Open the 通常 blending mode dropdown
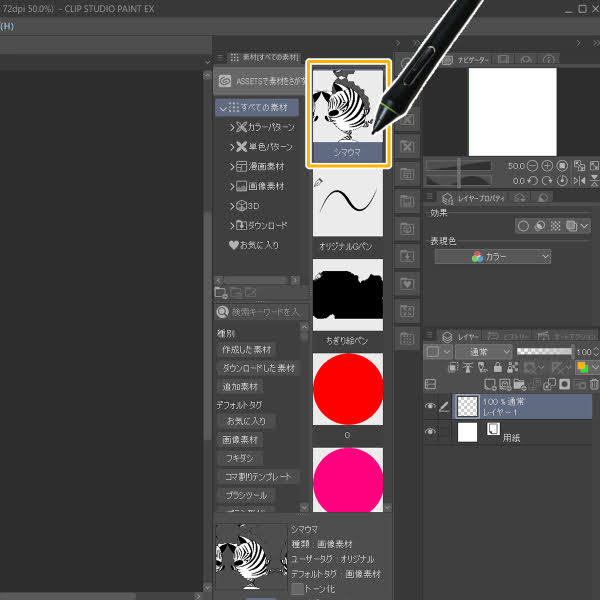 click(484, 352)
